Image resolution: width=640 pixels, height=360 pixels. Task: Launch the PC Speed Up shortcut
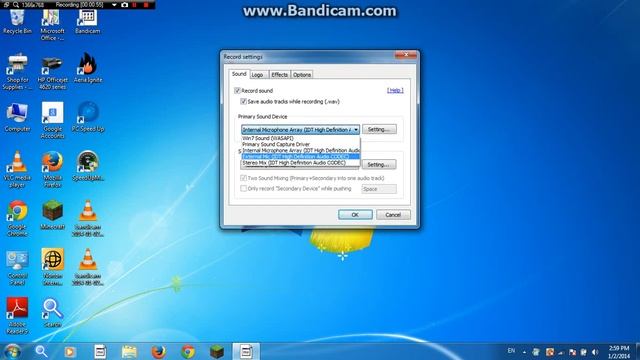[x=88, y=118]
